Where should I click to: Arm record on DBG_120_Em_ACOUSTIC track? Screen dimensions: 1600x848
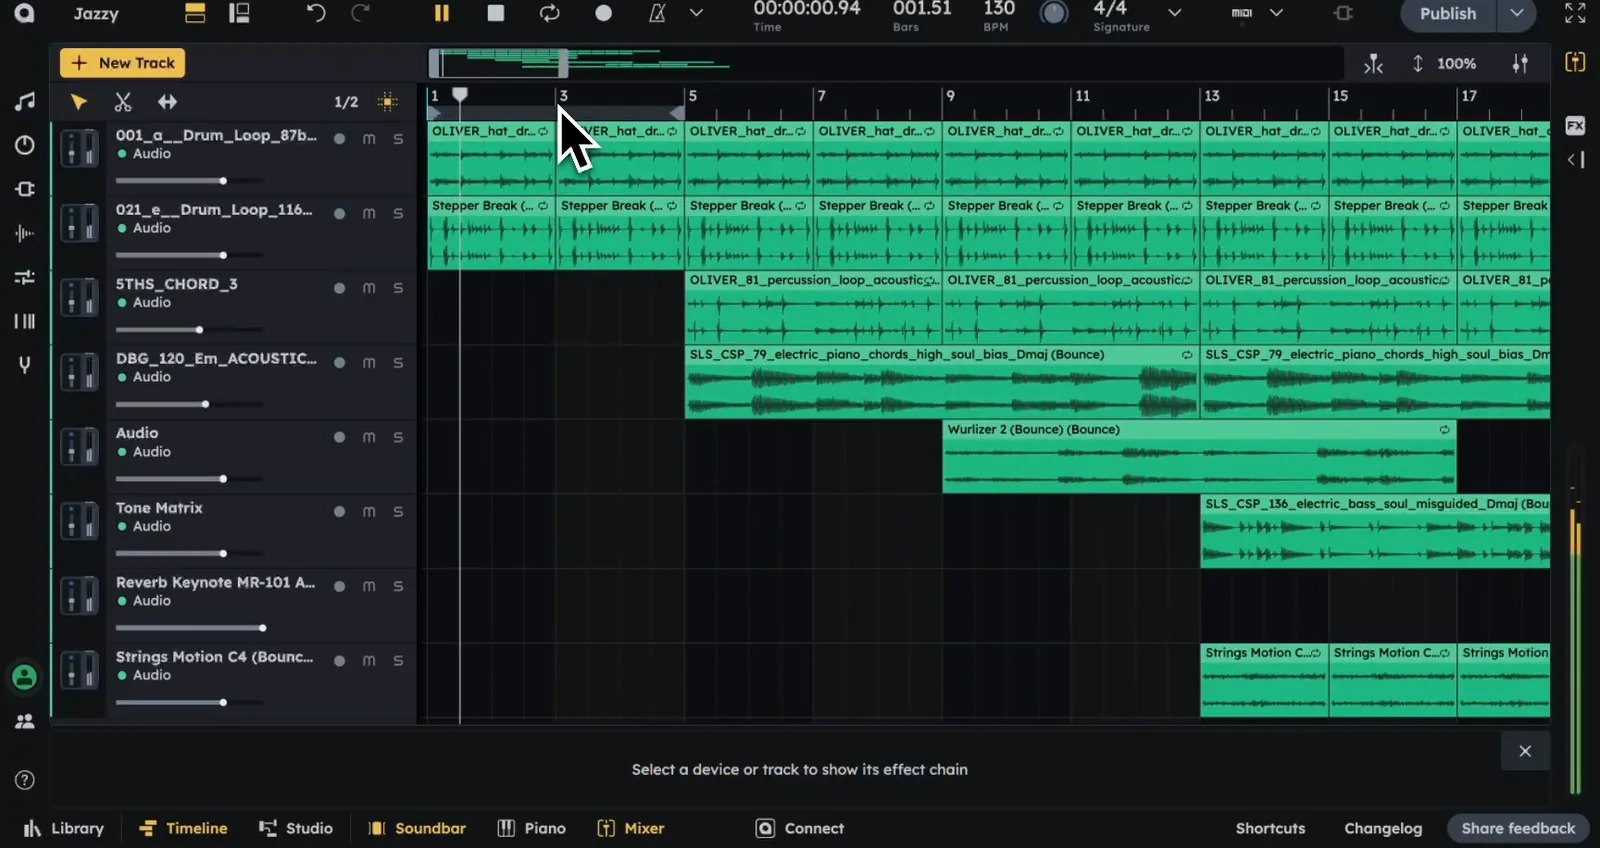pyautogui.click(x=340, y=363)
